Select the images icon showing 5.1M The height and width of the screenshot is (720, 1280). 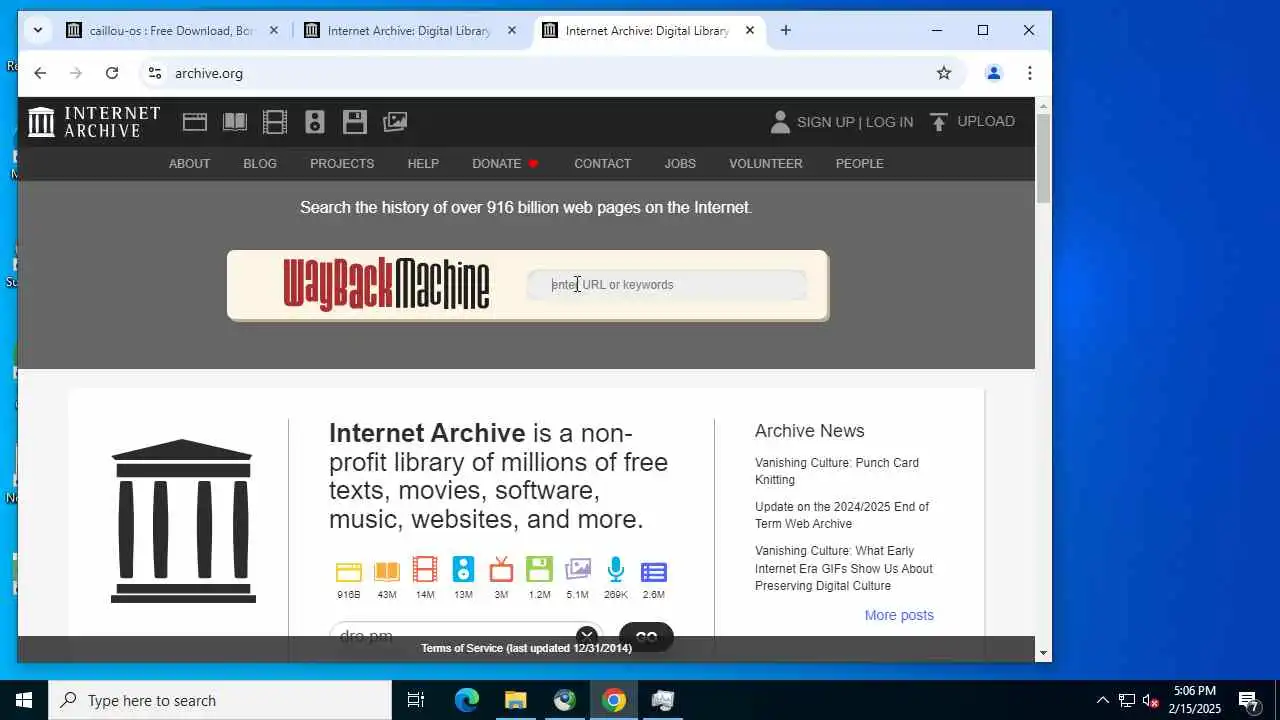(578, 570)
